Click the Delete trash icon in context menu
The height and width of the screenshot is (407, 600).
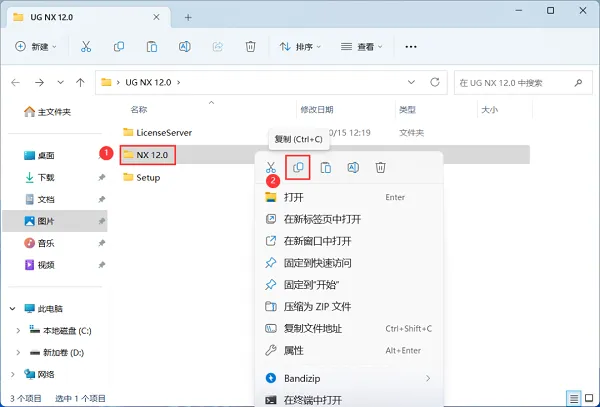pyautogui.click(x=380, y=168)
